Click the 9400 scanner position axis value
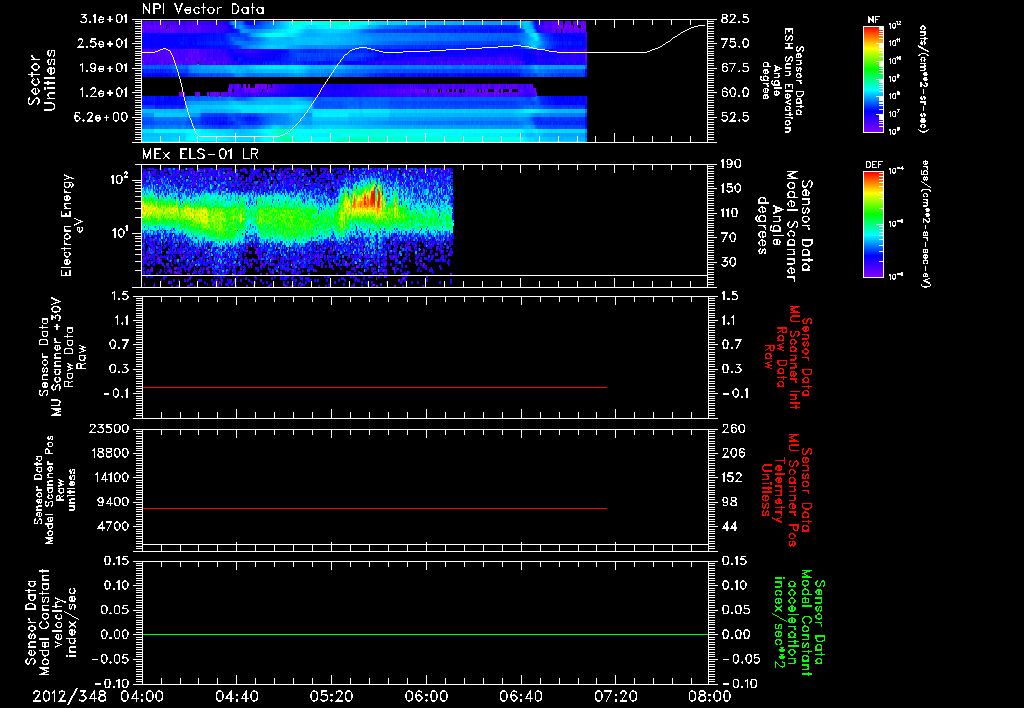1024x708 pixels. pos(113,502)
